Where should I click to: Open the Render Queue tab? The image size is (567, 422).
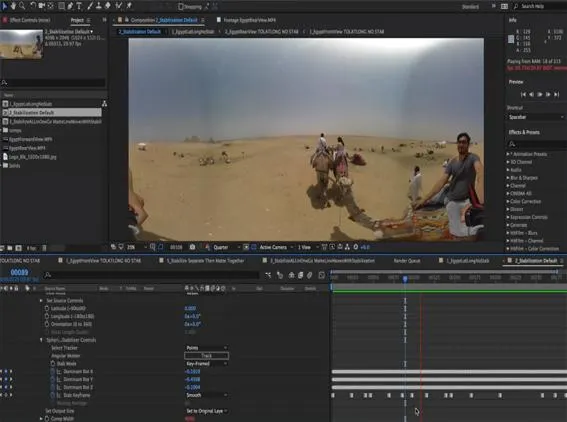point(407,261)
